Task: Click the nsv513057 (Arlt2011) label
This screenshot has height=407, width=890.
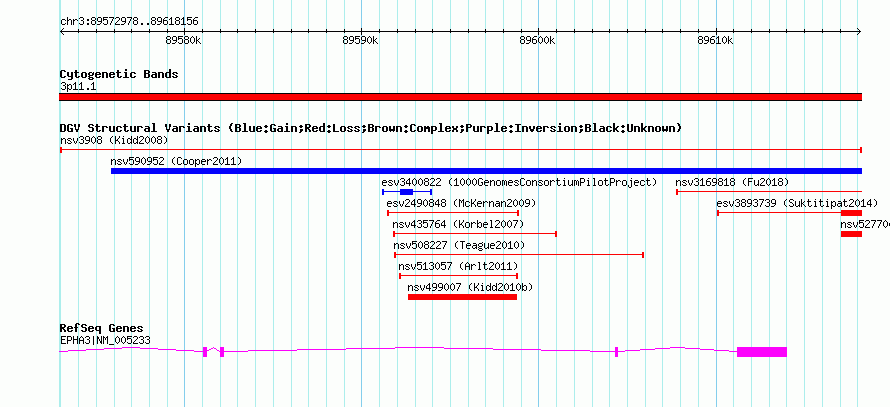Action: coord(458,266)
